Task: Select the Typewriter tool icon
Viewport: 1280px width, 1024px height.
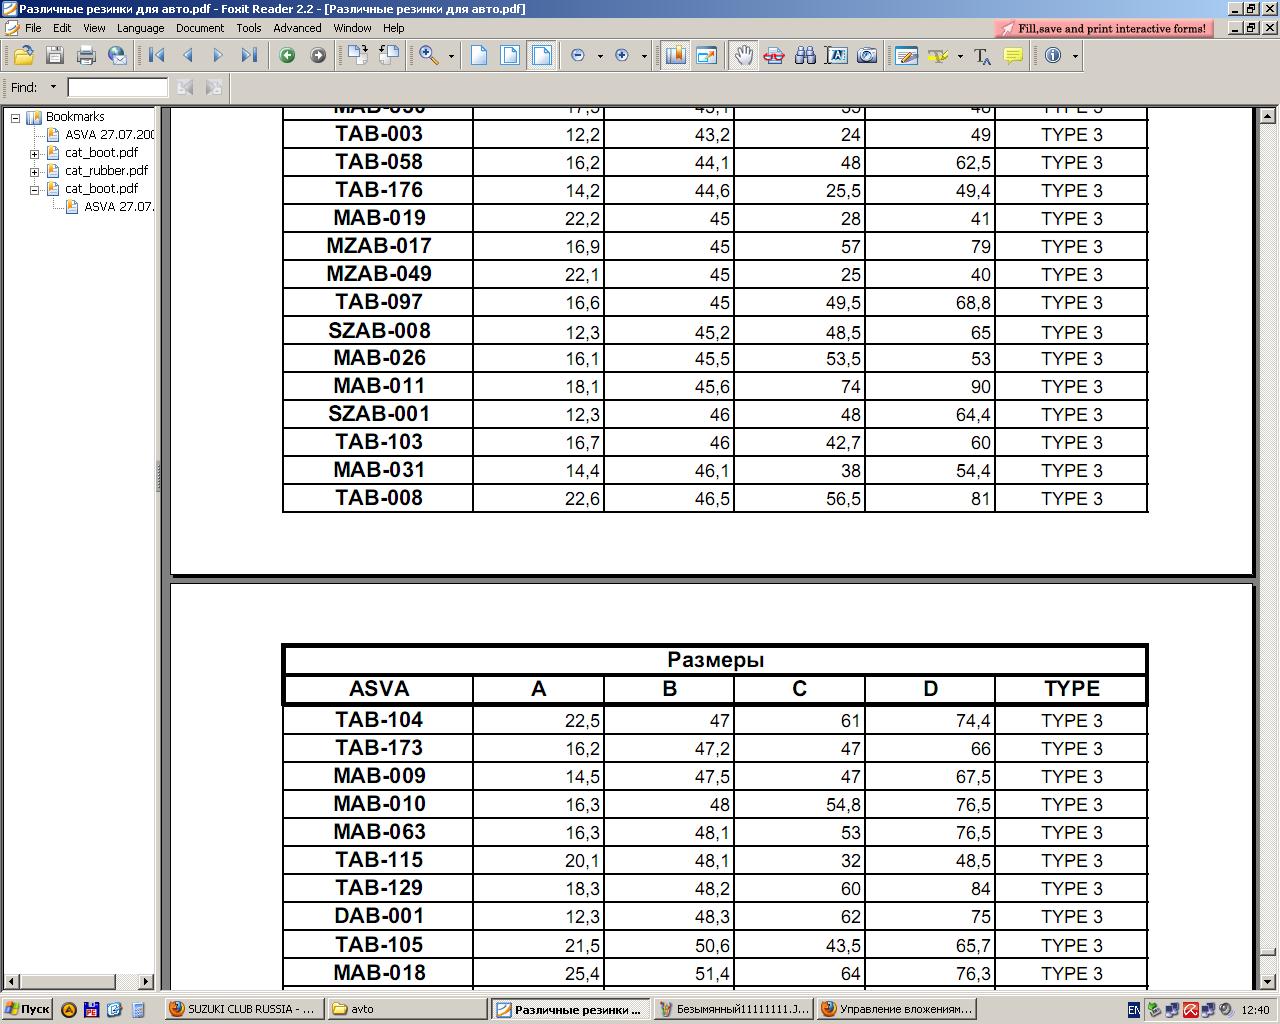Action: [982, 56]
